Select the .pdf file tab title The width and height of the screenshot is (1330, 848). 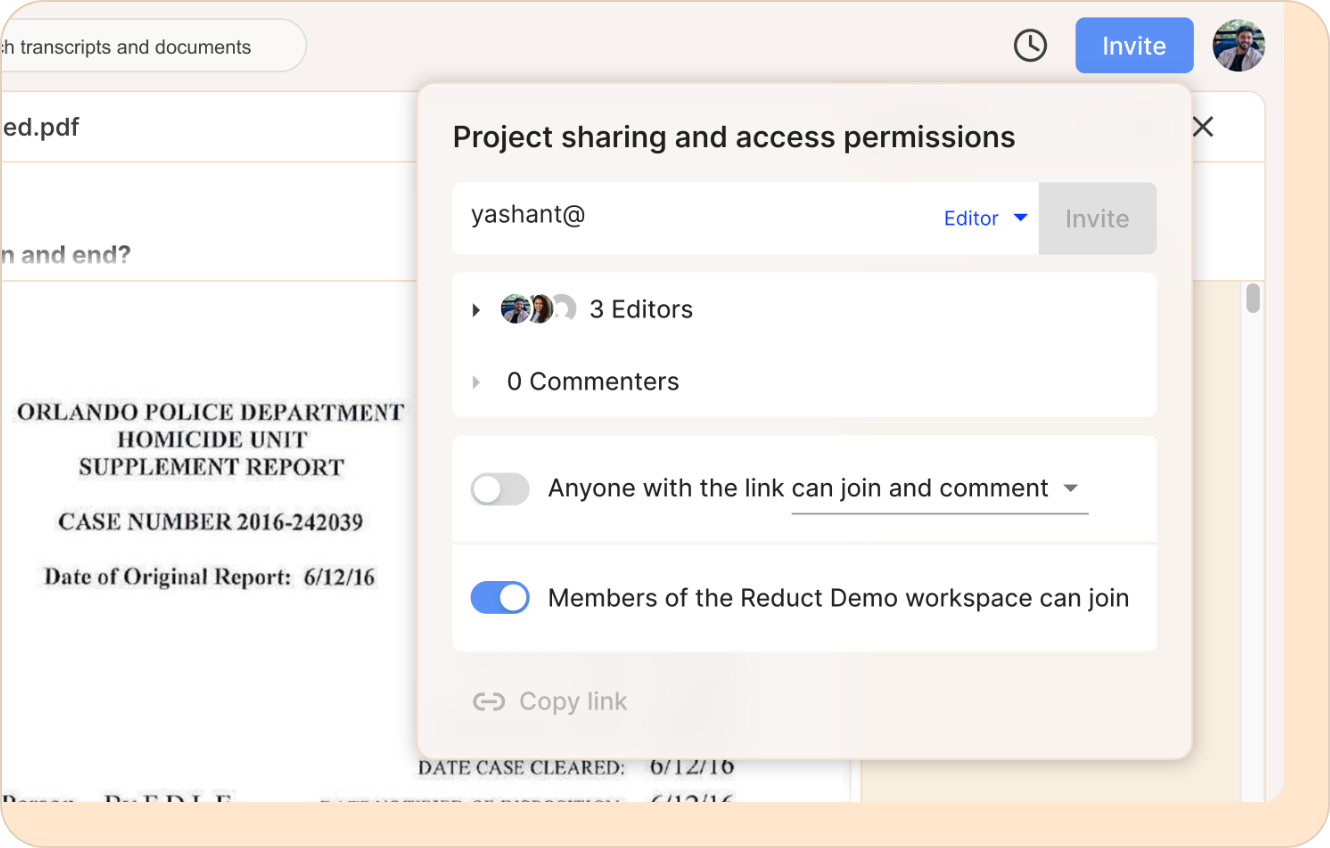pyautogui.click(x=40, y=127)
